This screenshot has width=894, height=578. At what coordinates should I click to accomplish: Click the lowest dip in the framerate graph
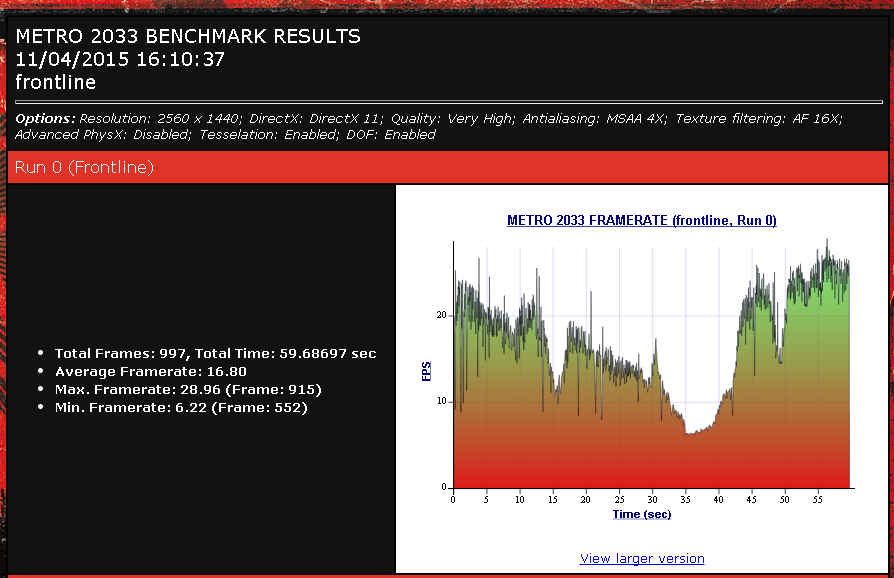point(689,434)
